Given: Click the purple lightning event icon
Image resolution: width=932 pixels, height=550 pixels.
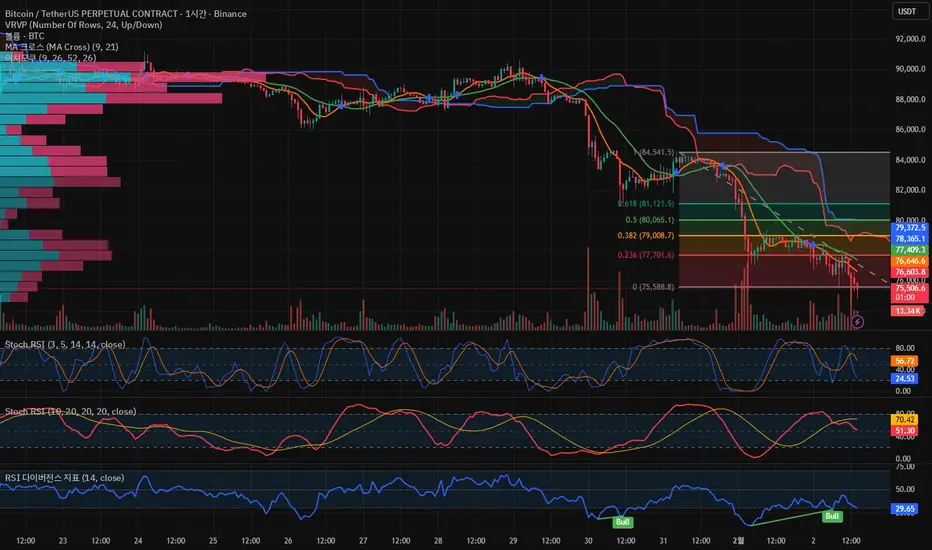Looking at the screenshot, I should tap(857, 322).
